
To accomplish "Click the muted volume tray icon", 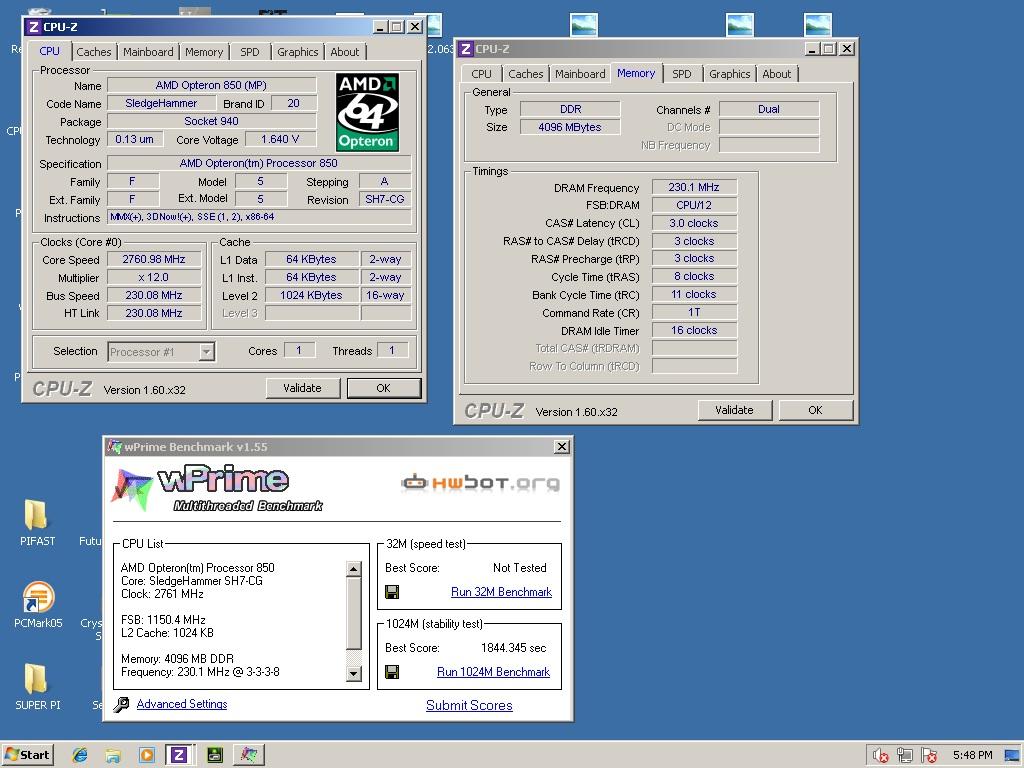I will tap(880, 756).
